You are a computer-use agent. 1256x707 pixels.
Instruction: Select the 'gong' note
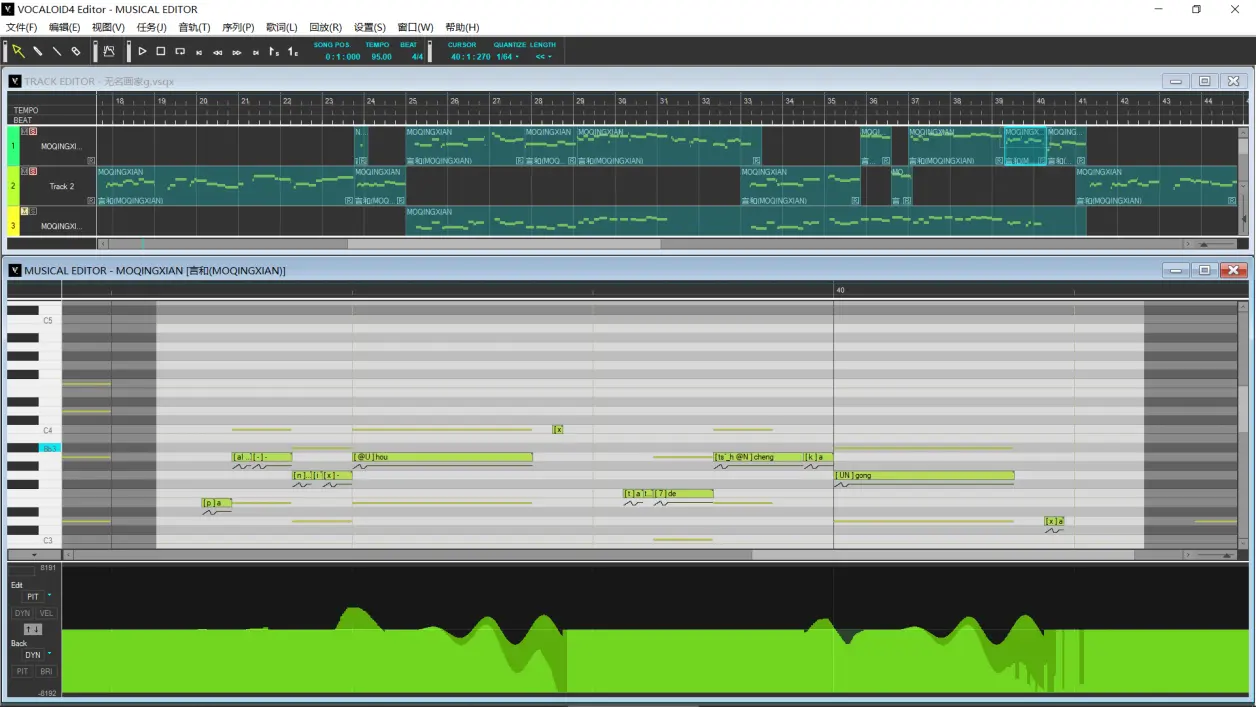924,475
